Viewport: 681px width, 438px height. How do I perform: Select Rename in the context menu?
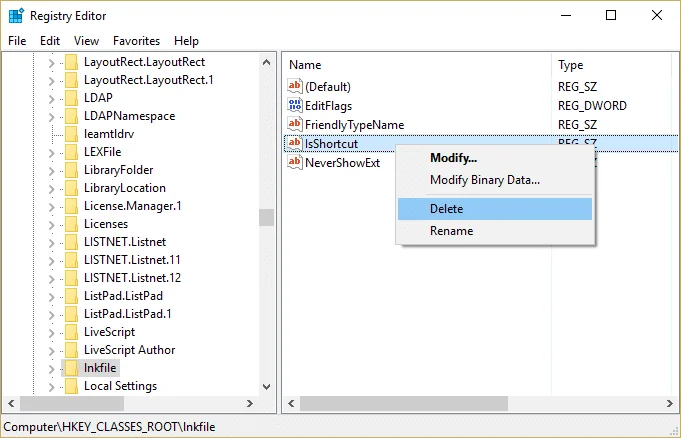pos(451,231)
